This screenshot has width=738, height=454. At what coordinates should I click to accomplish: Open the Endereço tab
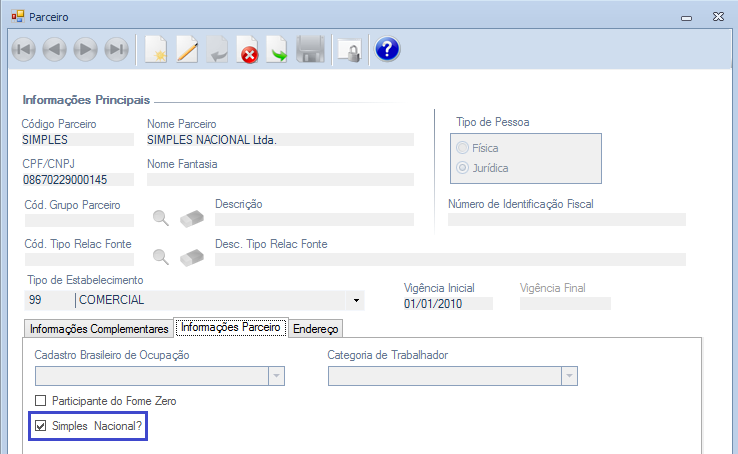click(315, 329)
